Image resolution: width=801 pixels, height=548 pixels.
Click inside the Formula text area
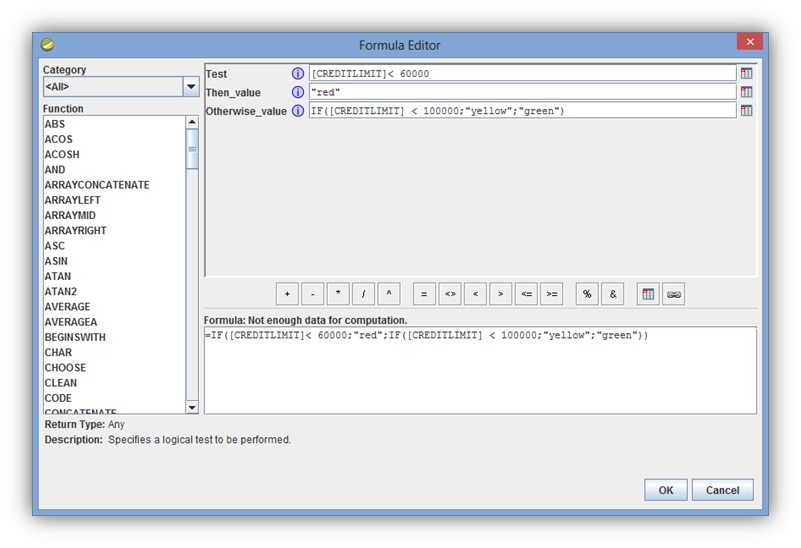point(480,375)
